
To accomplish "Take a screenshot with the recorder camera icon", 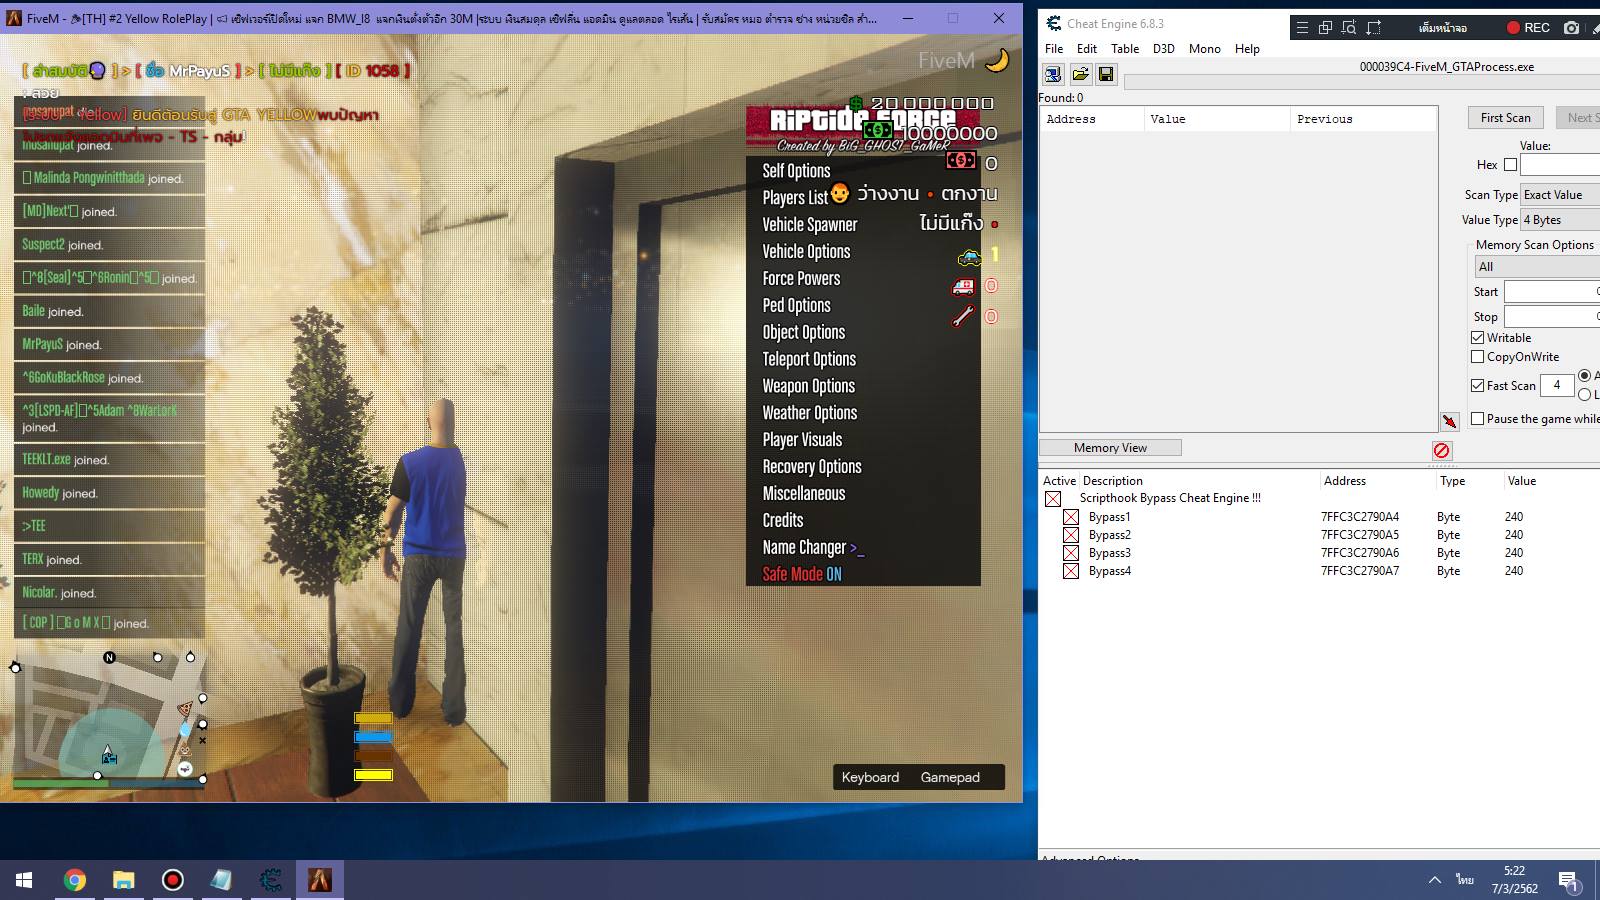I will point(1572,28).
